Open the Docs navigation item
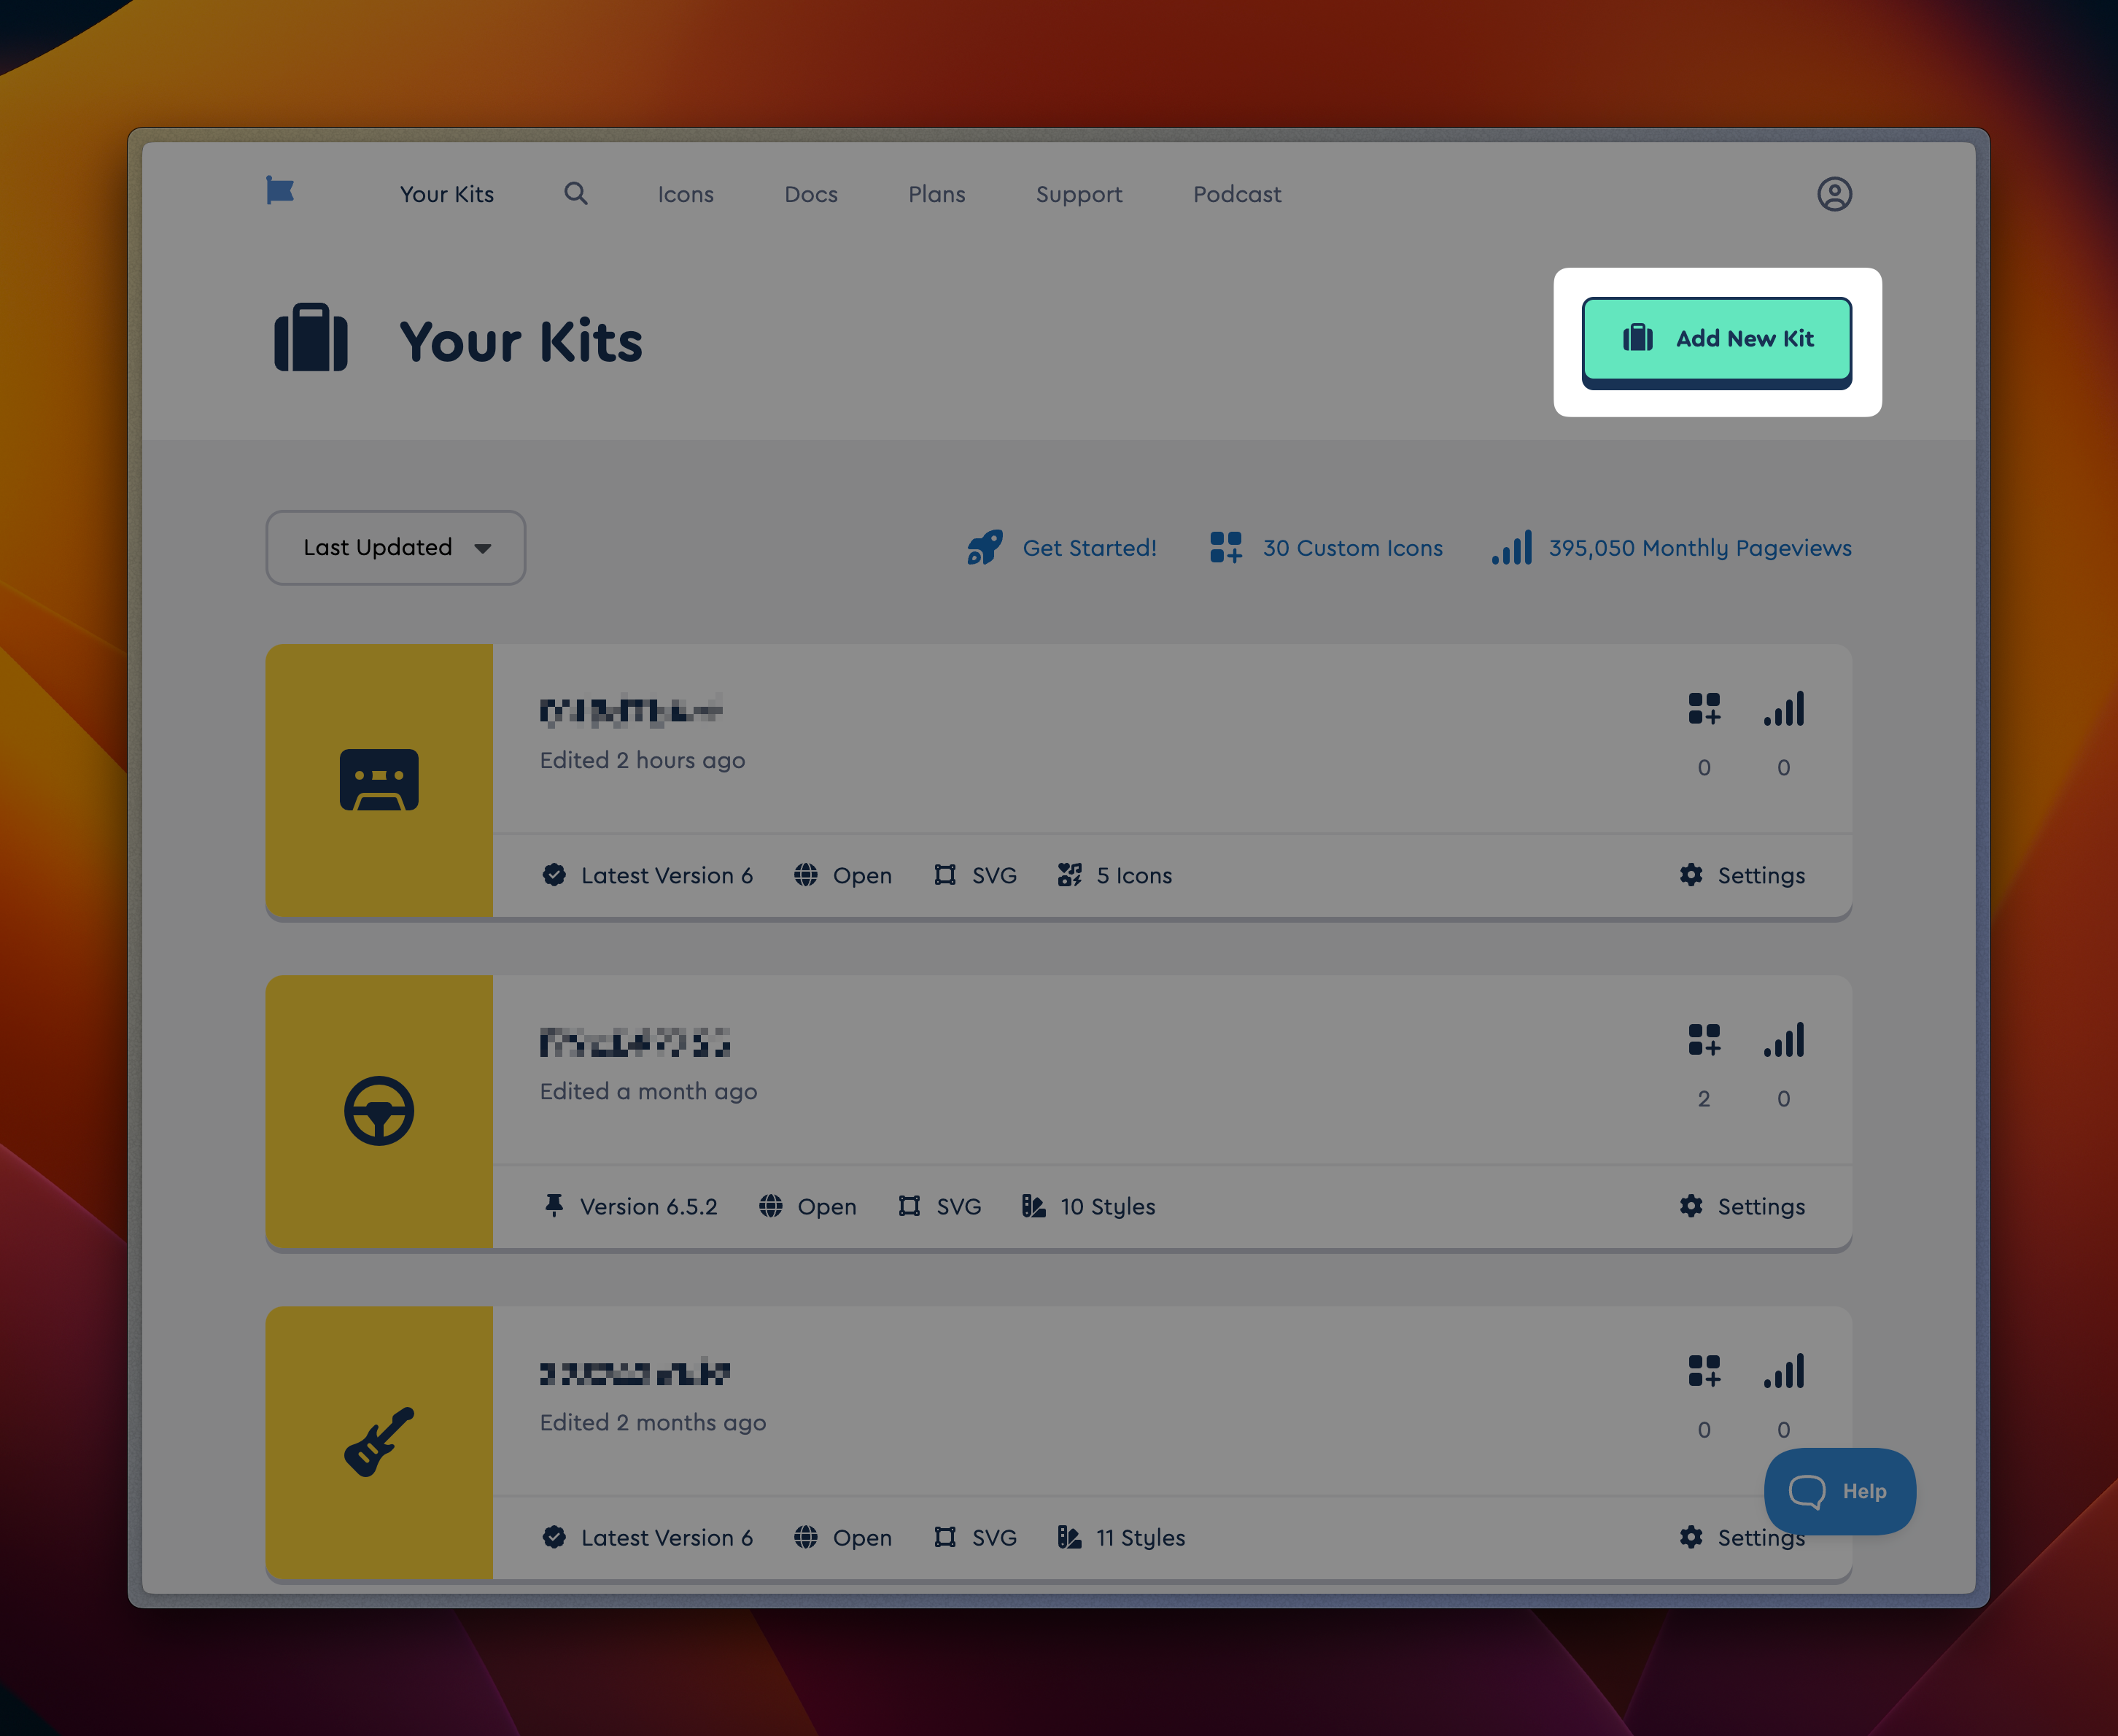The image size is (2118, 1736). [810, 194]
